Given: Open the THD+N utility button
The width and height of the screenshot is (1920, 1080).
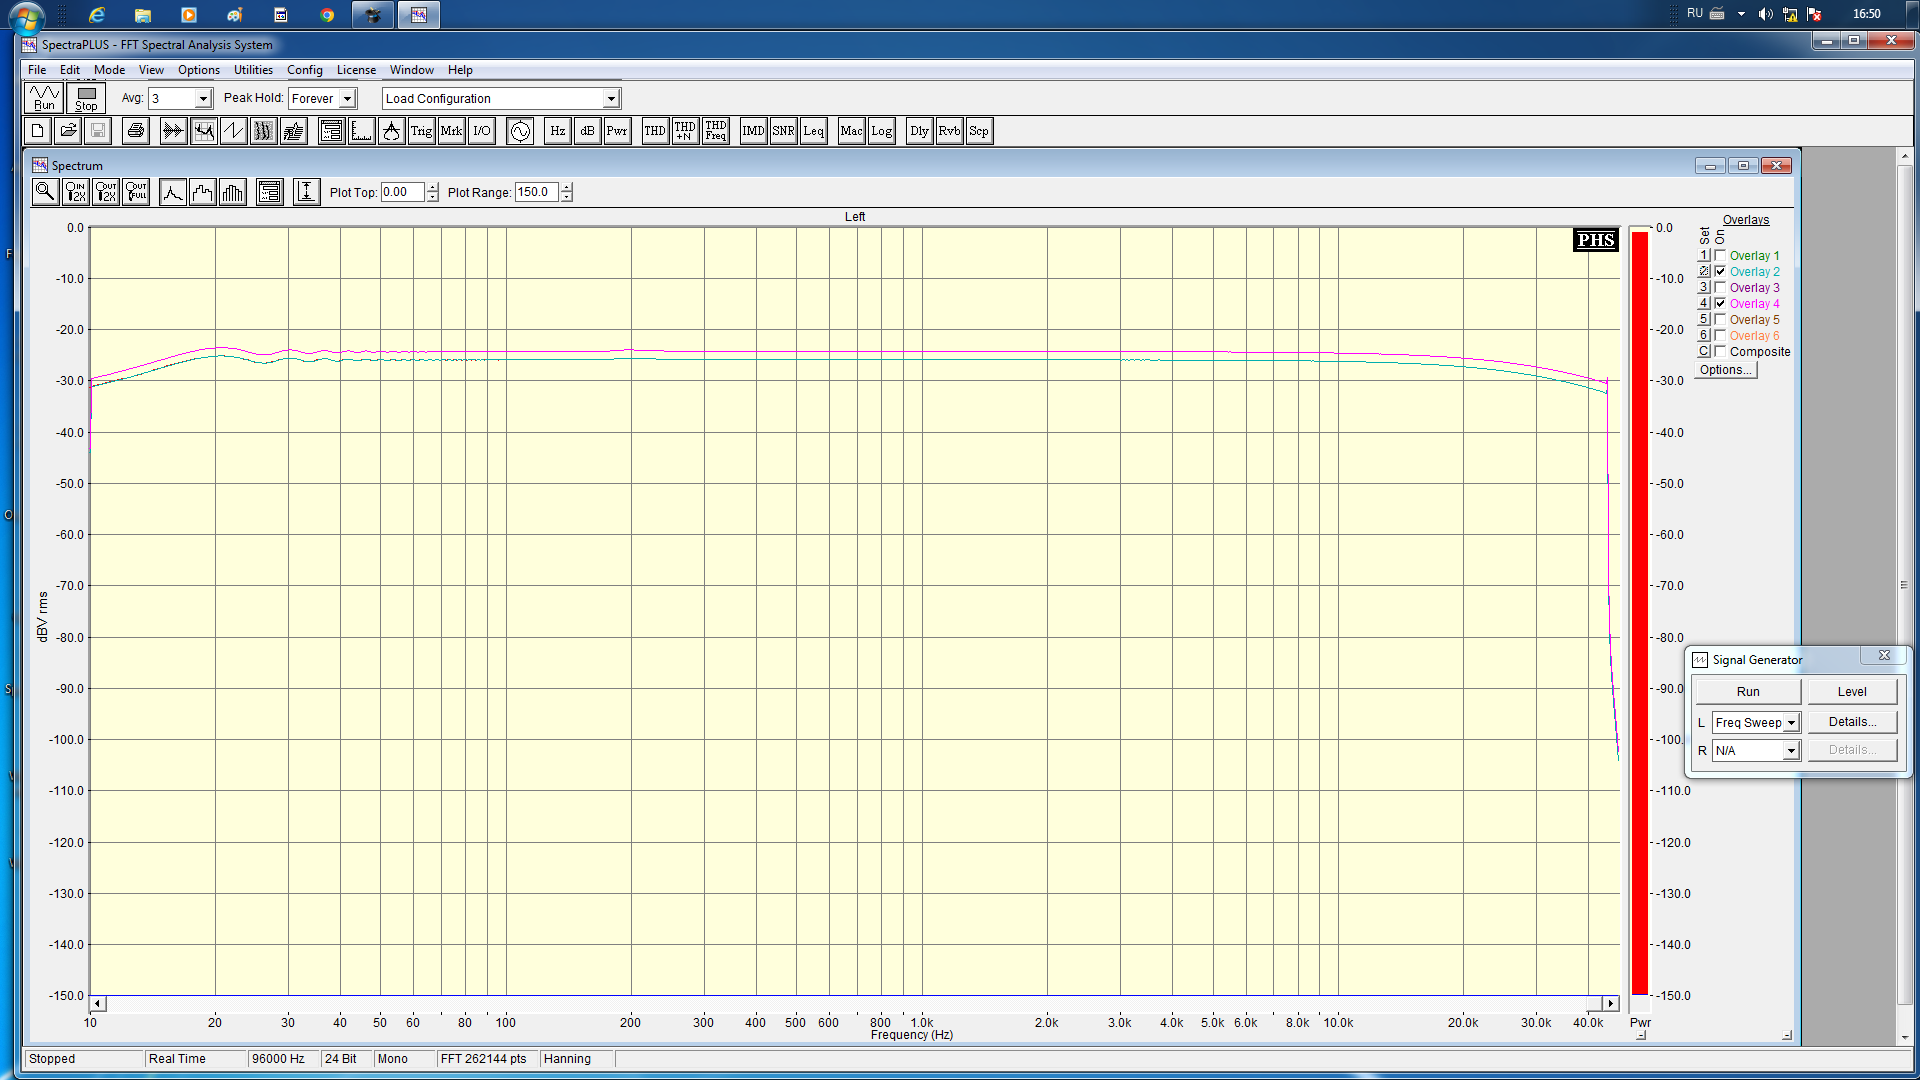Looking at the screenshot, I should [x=685, y=131].
